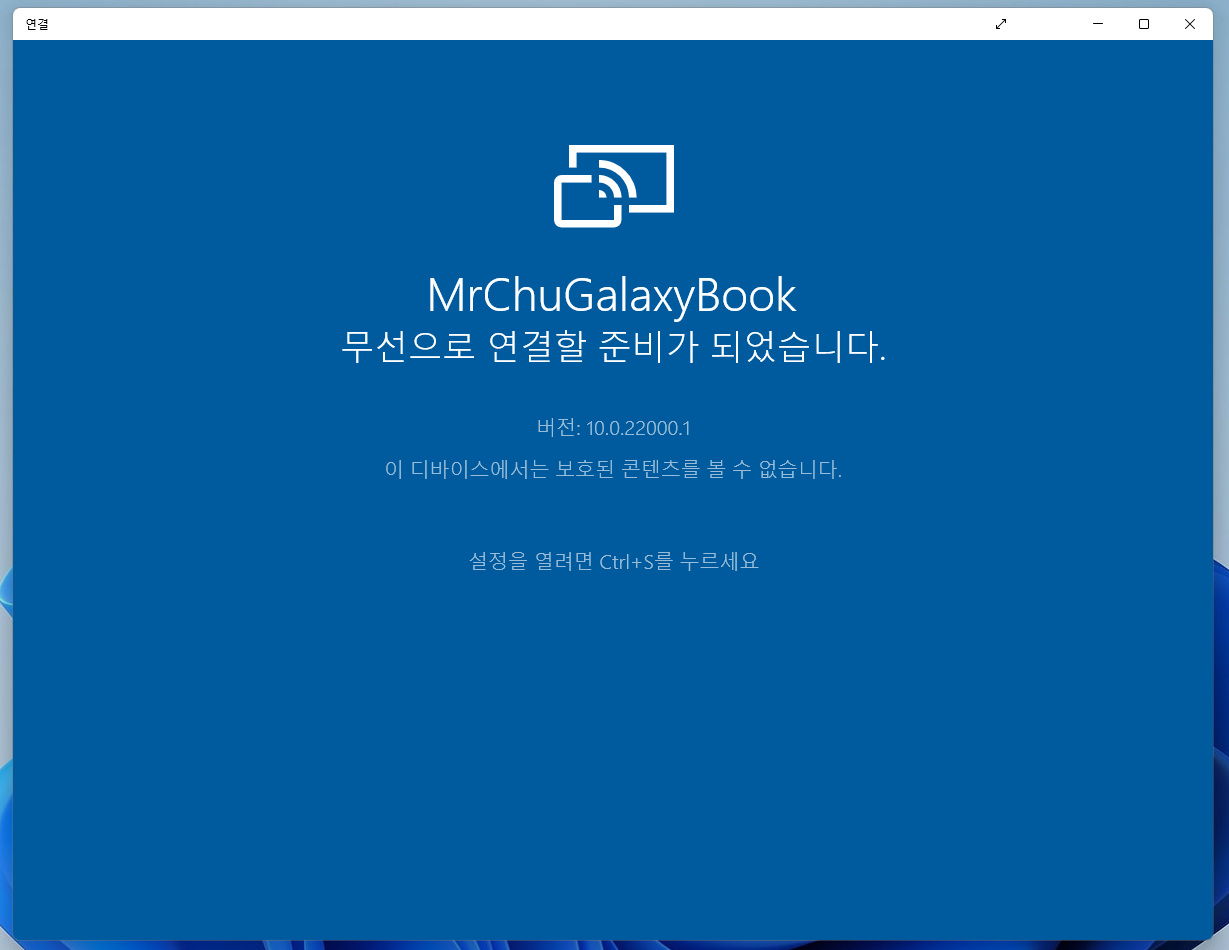
Task: Maximize the 연결 window
Action: click(1144, 24)
